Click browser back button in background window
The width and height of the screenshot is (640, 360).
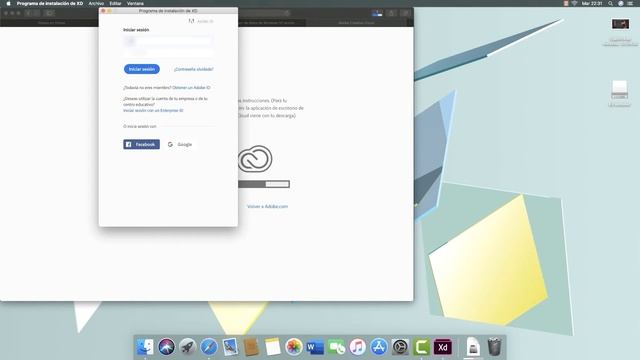pyautogui.click(x=28, y=13)
